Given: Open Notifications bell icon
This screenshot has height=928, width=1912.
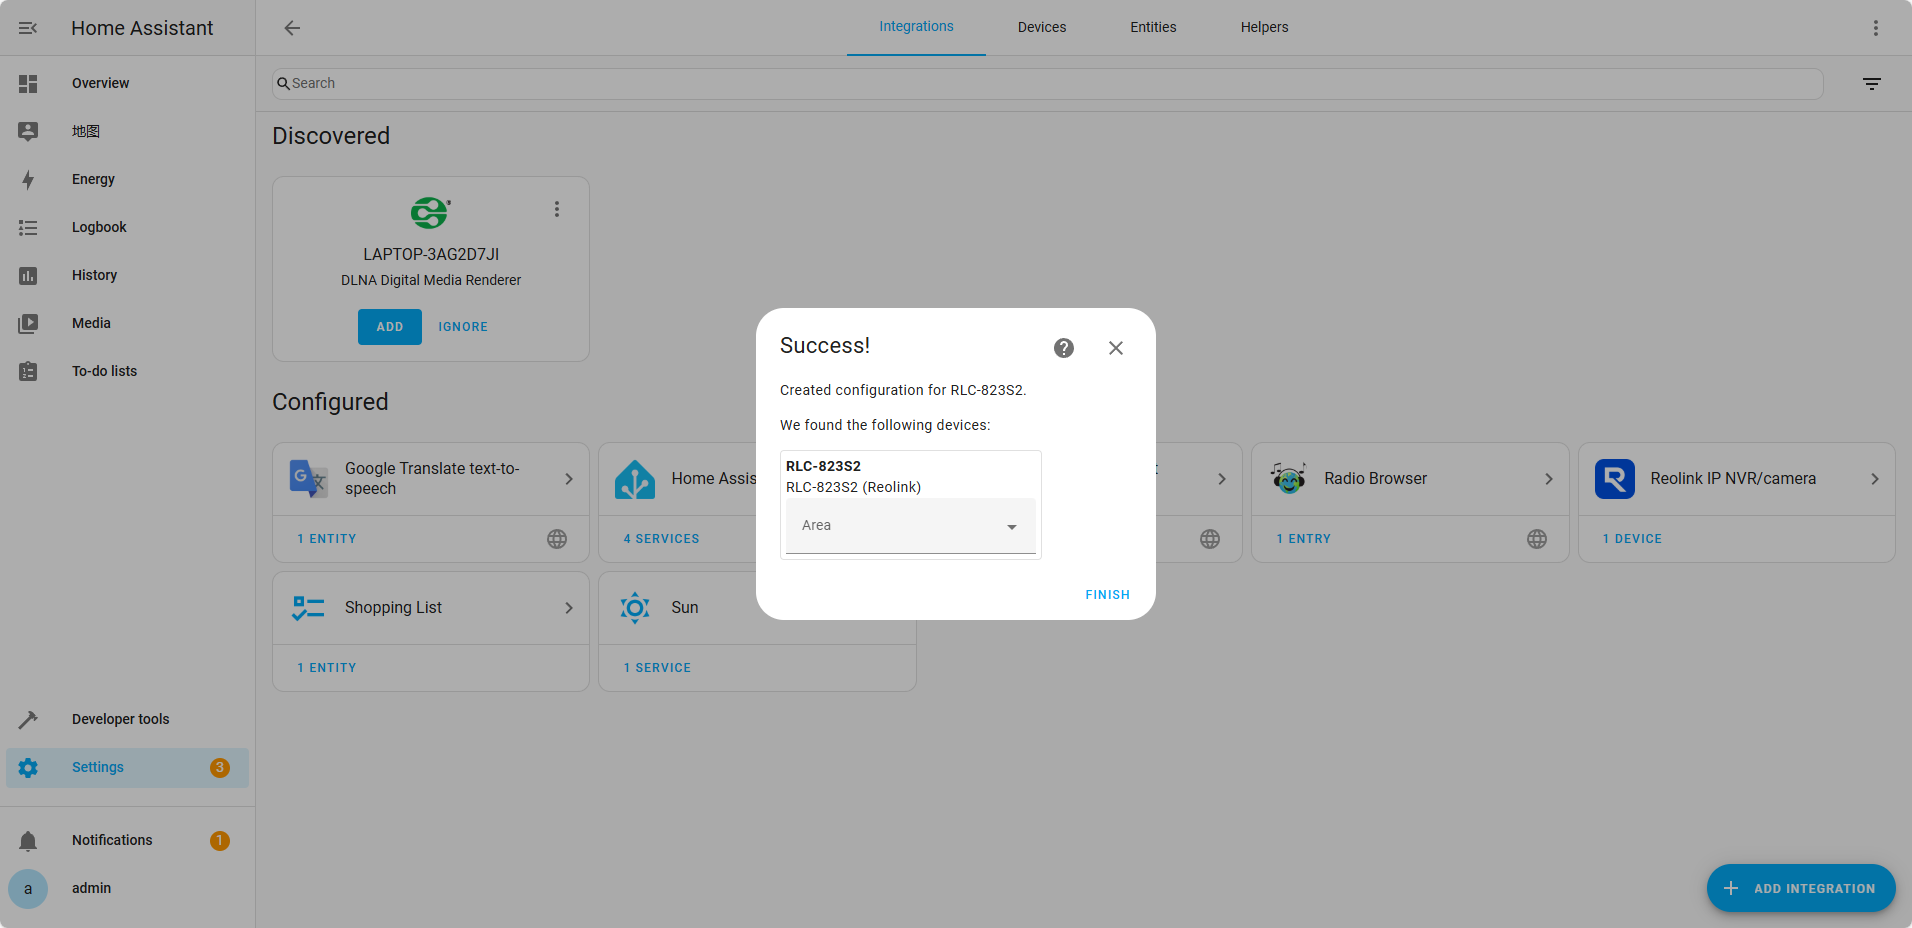Looking at the screenshot, I should (28, 841).
